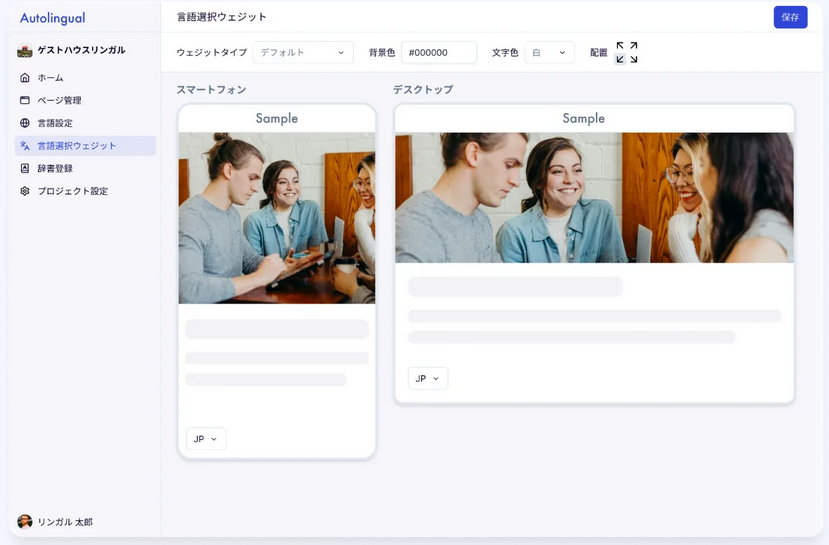Open the 言語設定 menu item
The width and height of the screenshot is (829, 545).
55,123
